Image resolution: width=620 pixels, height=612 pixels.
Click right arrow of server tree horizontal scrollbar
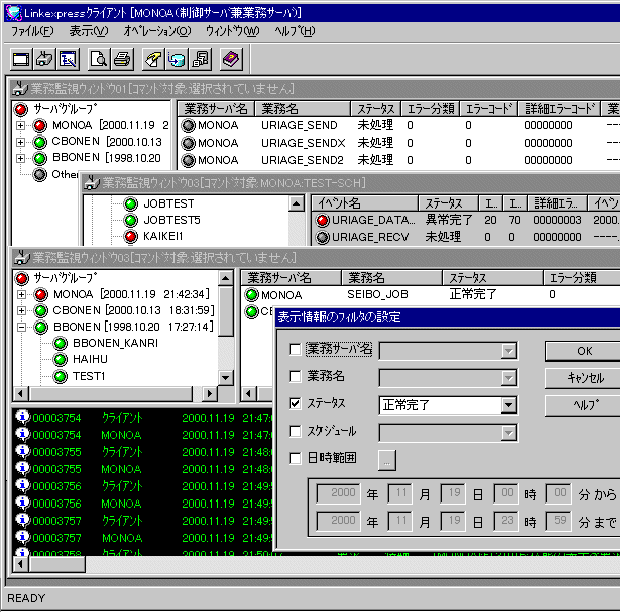pyautogui.click(x=210, y=393)
